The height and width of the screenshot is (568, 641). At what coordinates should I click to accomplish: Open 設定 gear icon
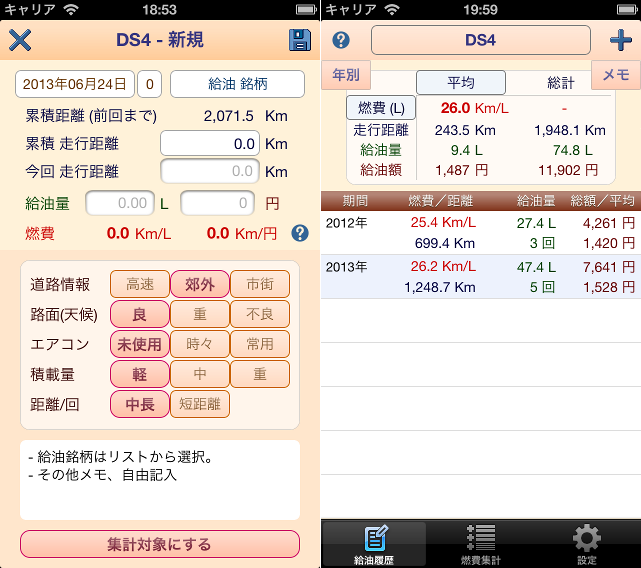[586, 545]
